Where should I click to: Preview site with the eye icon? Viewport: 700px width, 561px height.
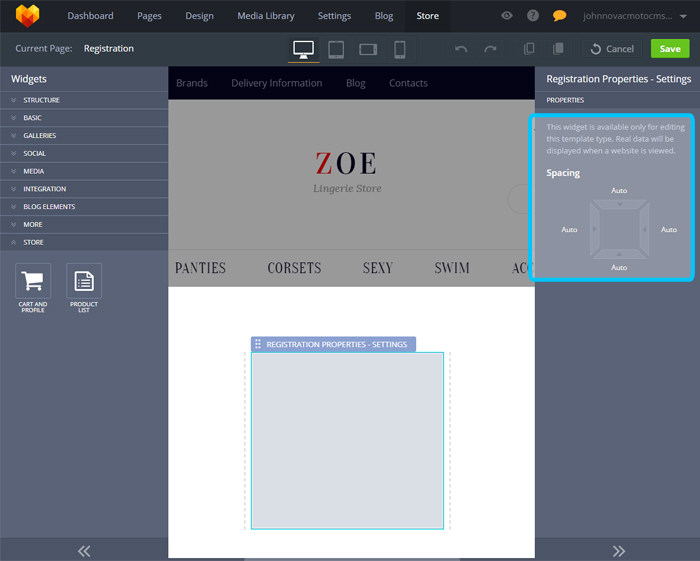coord(506,16)
